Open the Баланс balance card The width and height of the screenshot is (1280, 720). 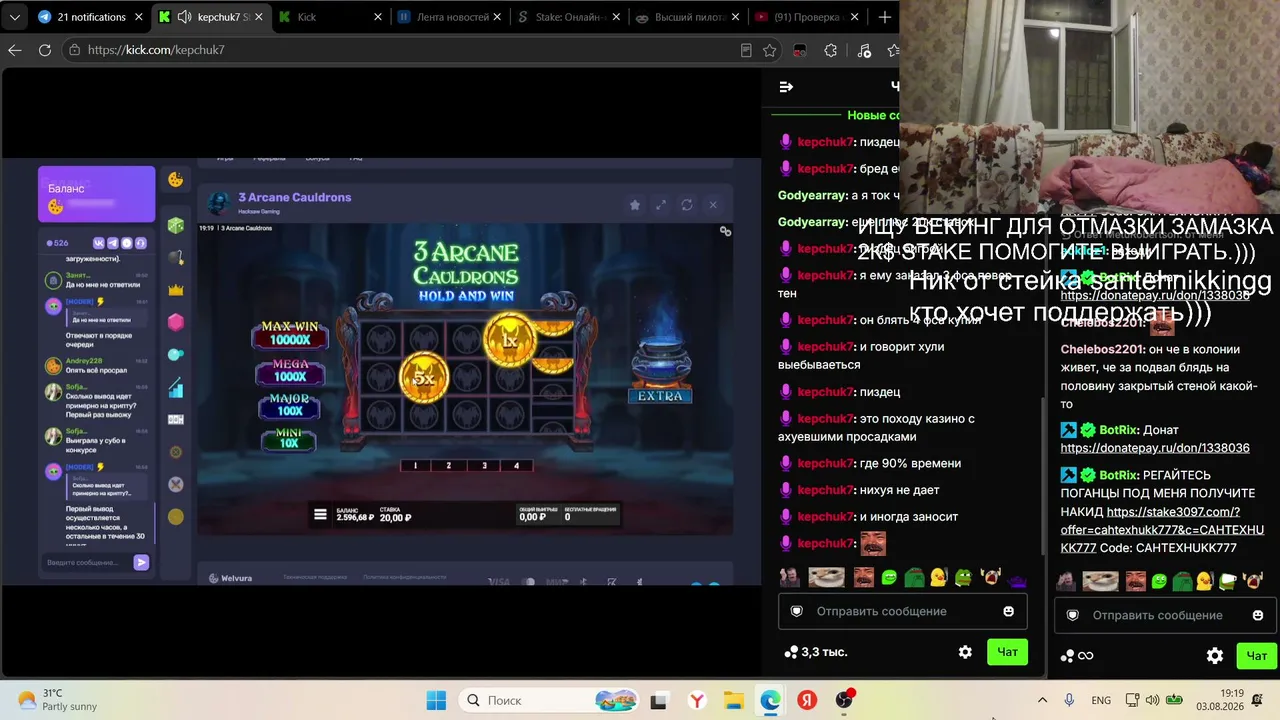coord(96,194)
